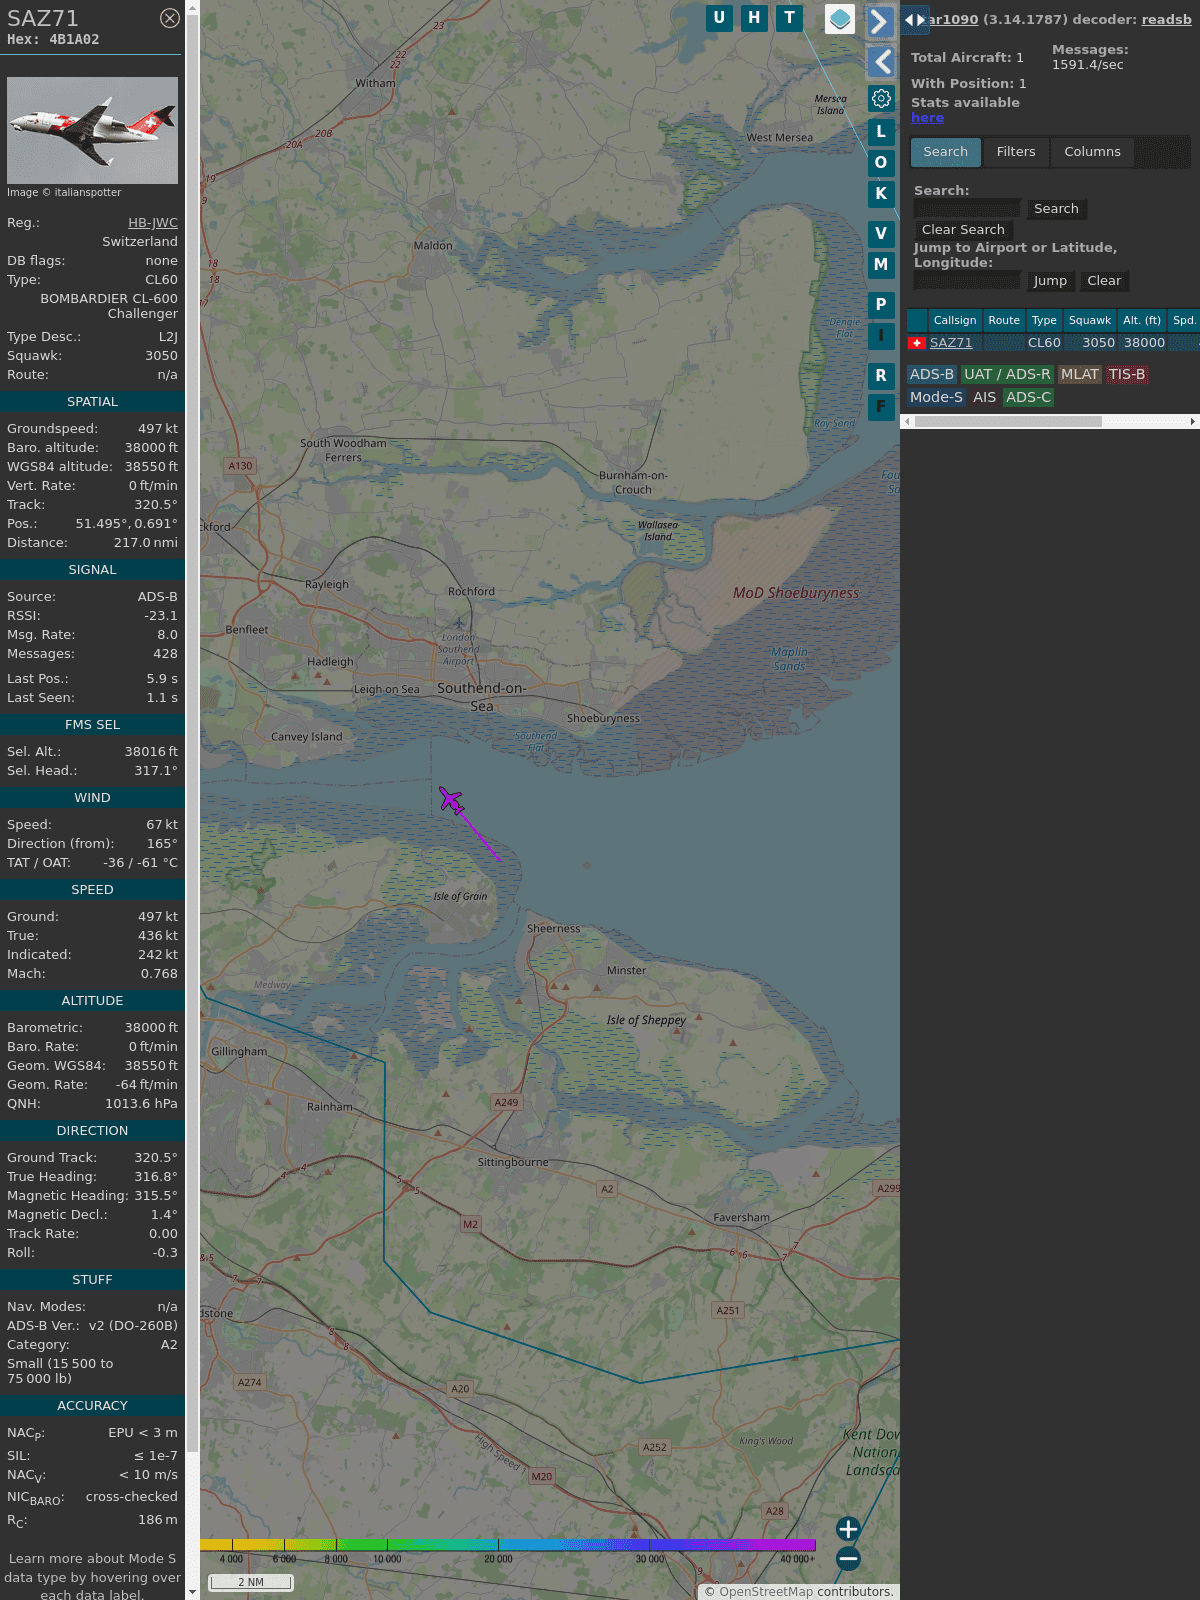Click the settings gear icon
Viewport: 1200px width, 1600px height.
coord(881,99)
